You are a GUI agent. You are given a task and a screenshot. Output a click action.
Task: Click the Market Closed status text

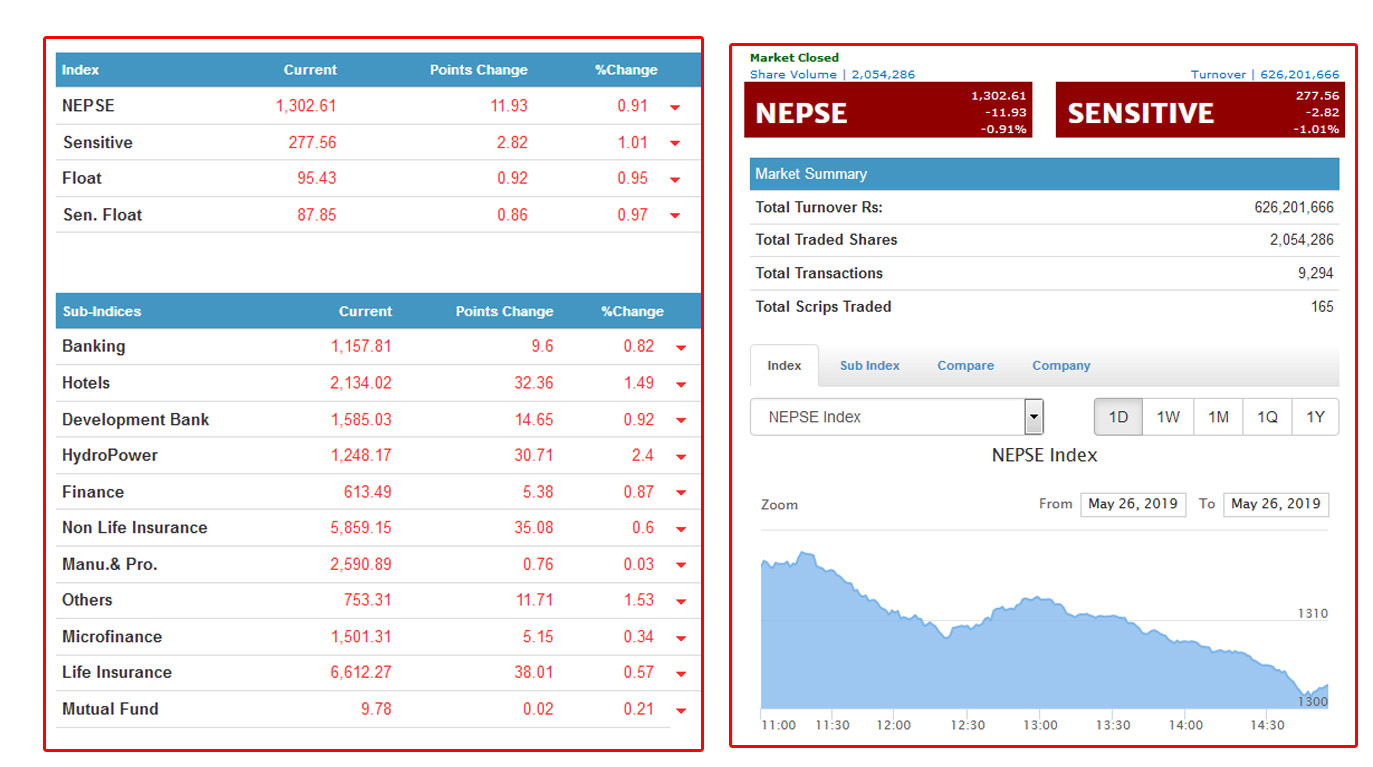click(x=795, y=58)
